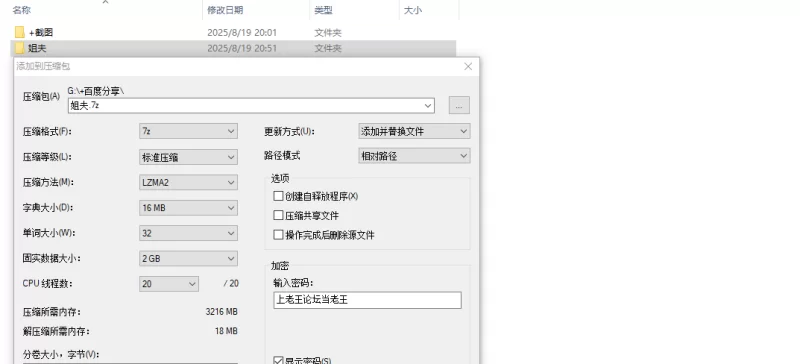Sort files by the 大小 column header
Viewport: 800px width, 364px height.
[413, 10]
